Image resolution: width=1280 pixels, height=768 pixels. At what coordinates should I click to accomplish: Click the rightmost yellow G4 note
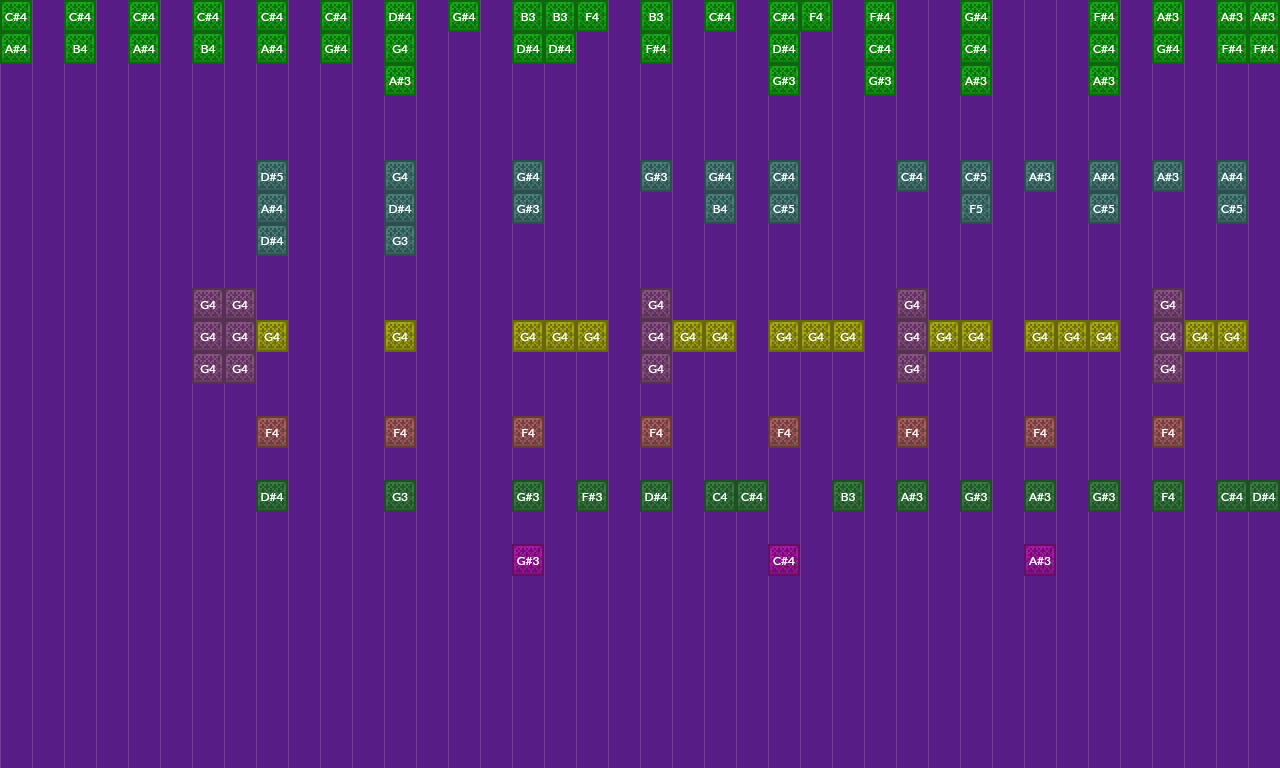click(1232, 336)
